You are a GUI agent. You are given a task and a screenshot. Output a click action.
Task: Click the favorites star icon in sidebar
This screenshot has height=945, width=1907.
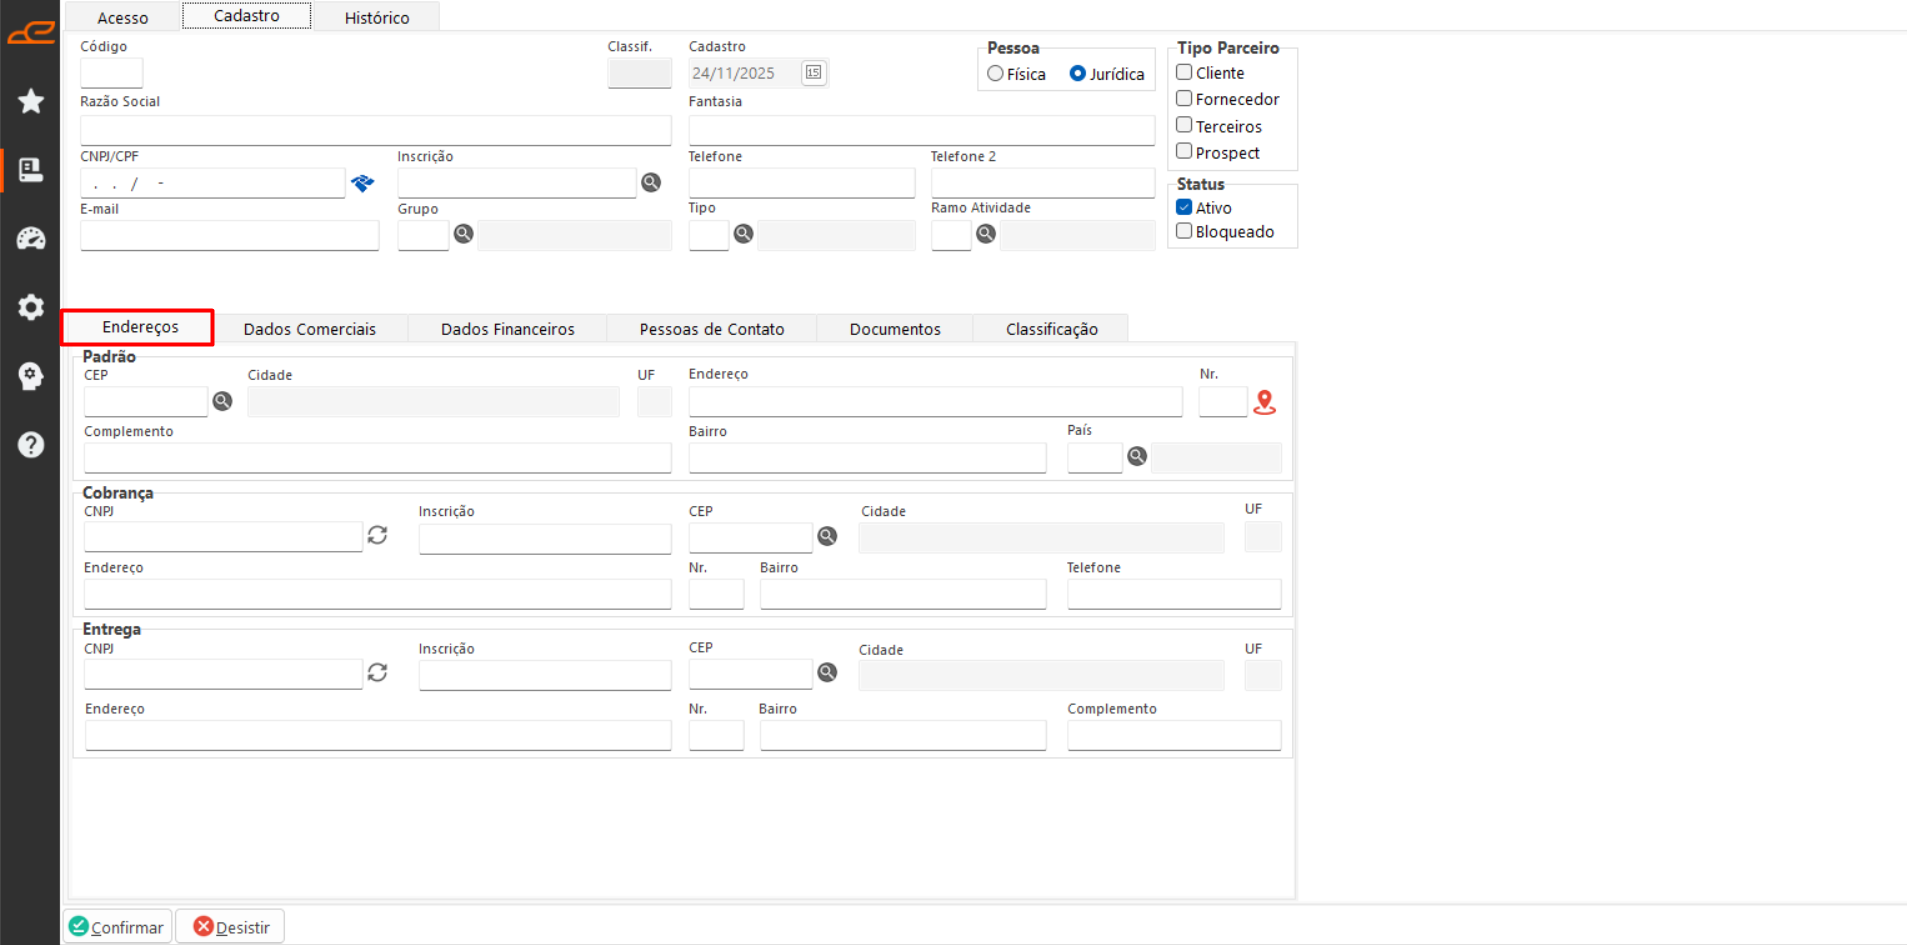[x=31, y=101]
